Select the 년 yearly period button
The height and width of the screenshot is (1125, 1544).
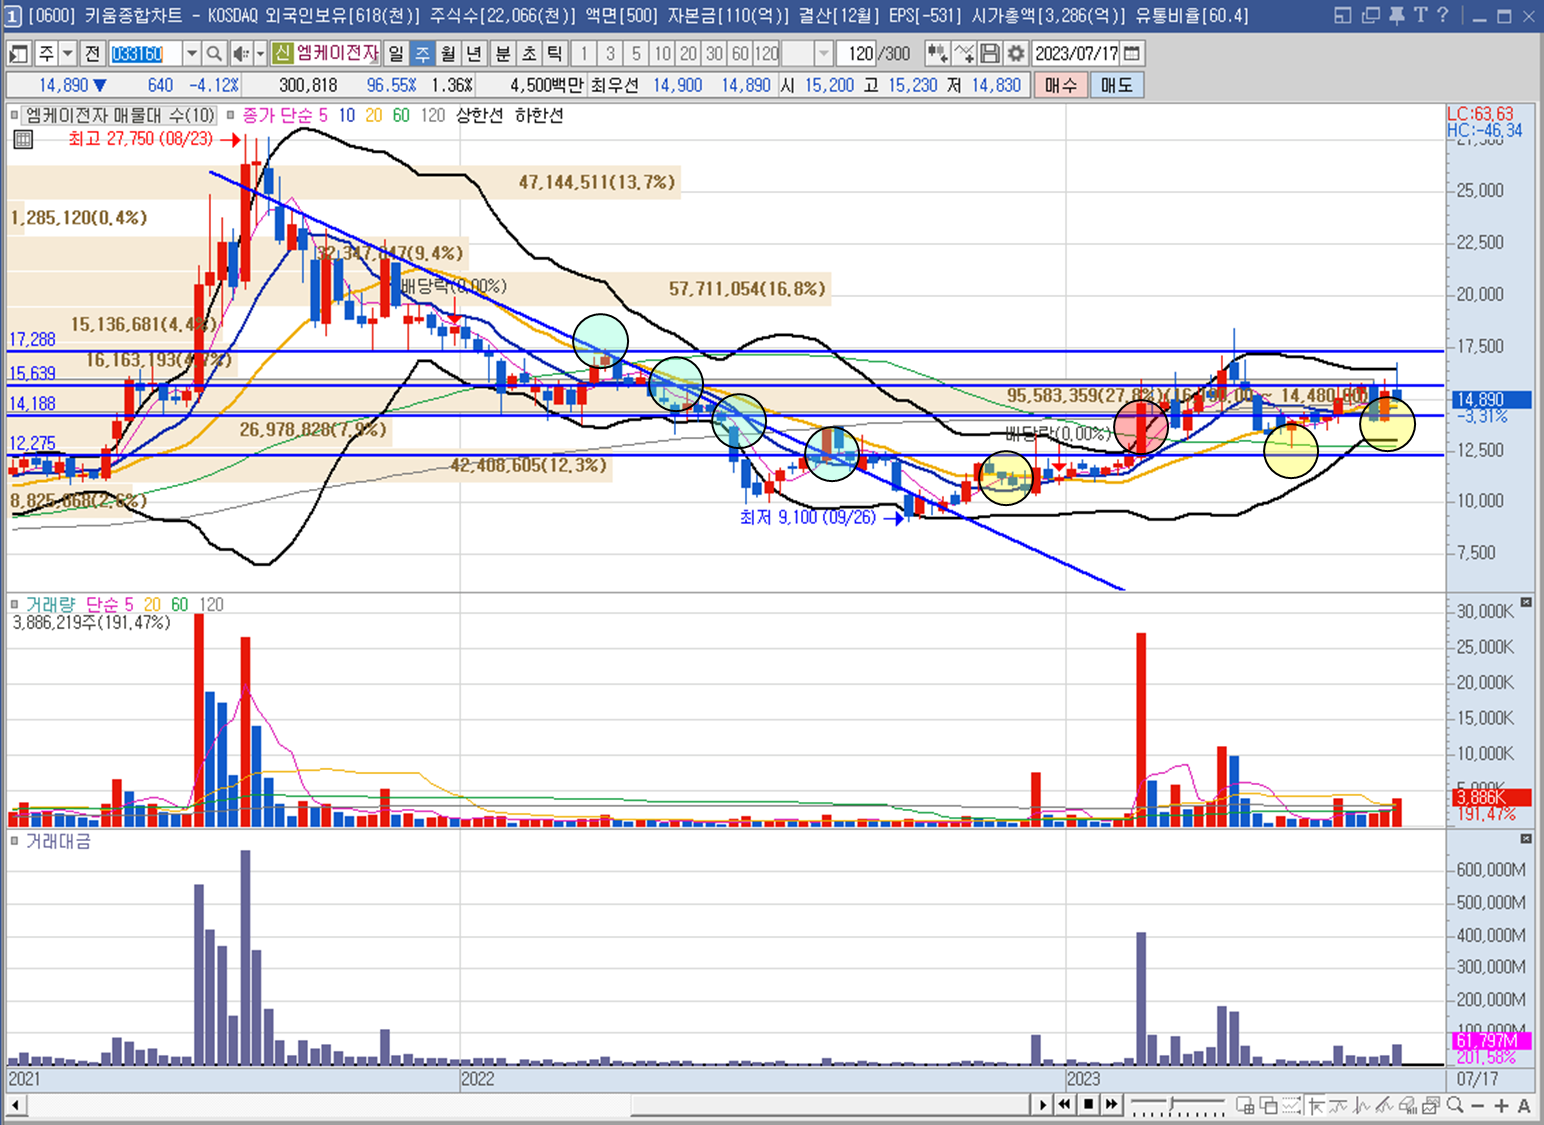pos(474,53)
